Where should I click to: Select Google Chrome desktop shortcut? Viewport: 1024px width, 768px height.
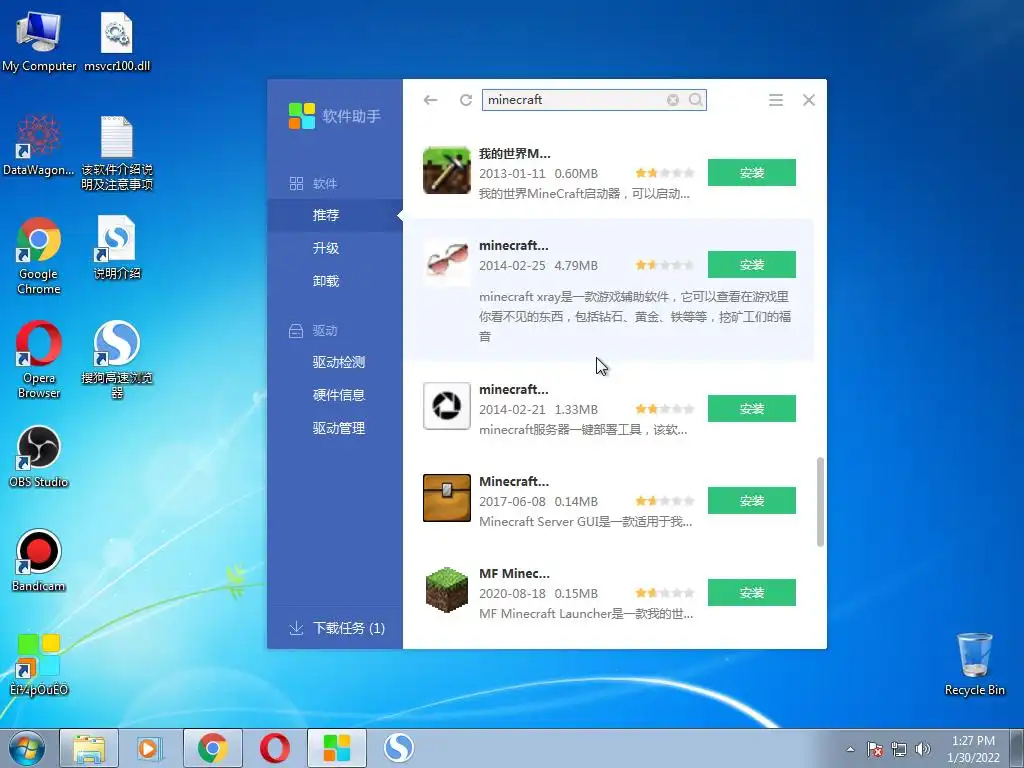click(x=39, y=256)
